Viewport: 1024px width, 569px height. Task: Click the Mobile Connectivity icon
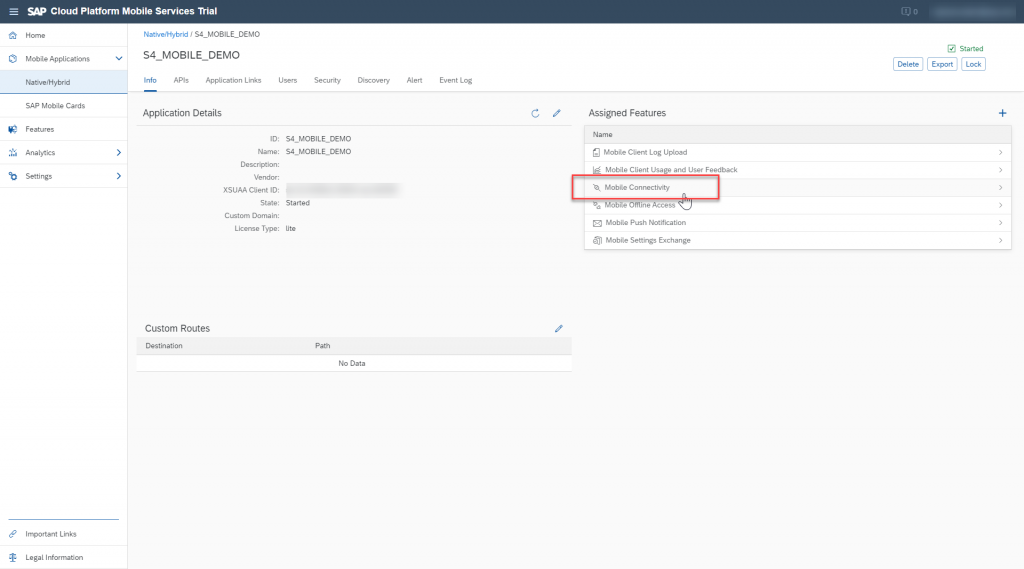(x=596, y=187)
